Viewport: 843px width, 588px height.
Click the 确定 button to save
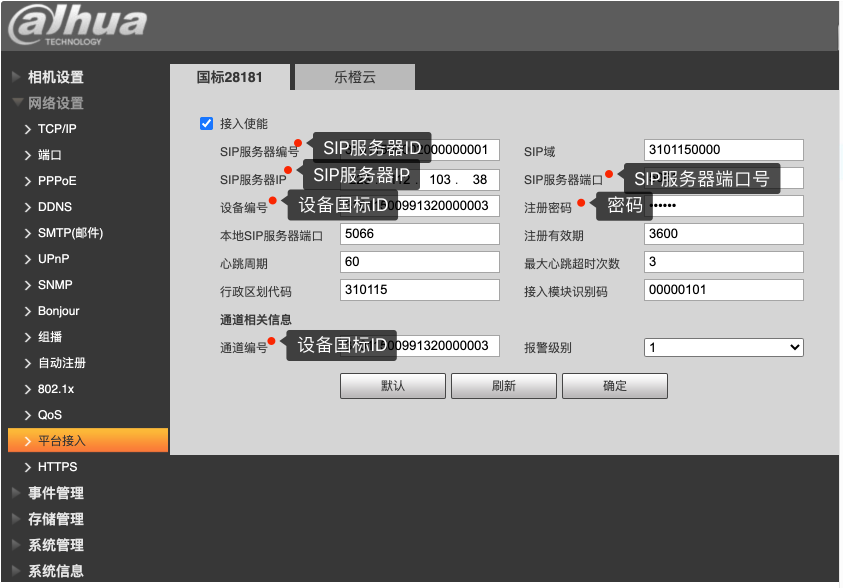click(615, 386)
